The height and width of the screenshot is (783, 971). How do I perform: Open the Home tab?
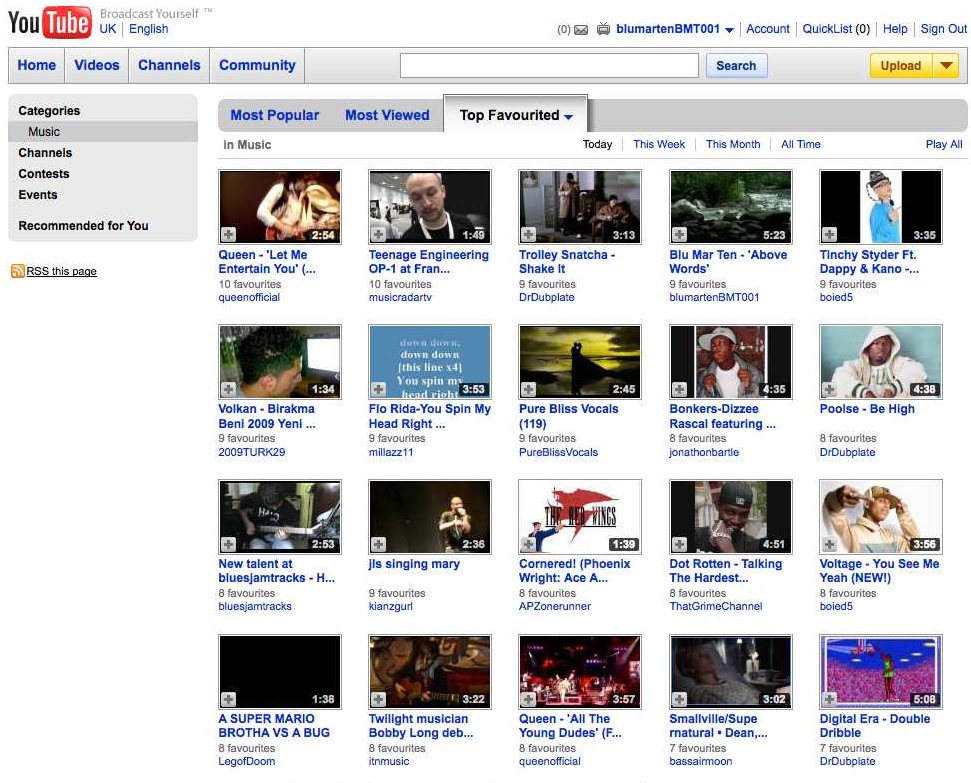[x=37, y=65]
